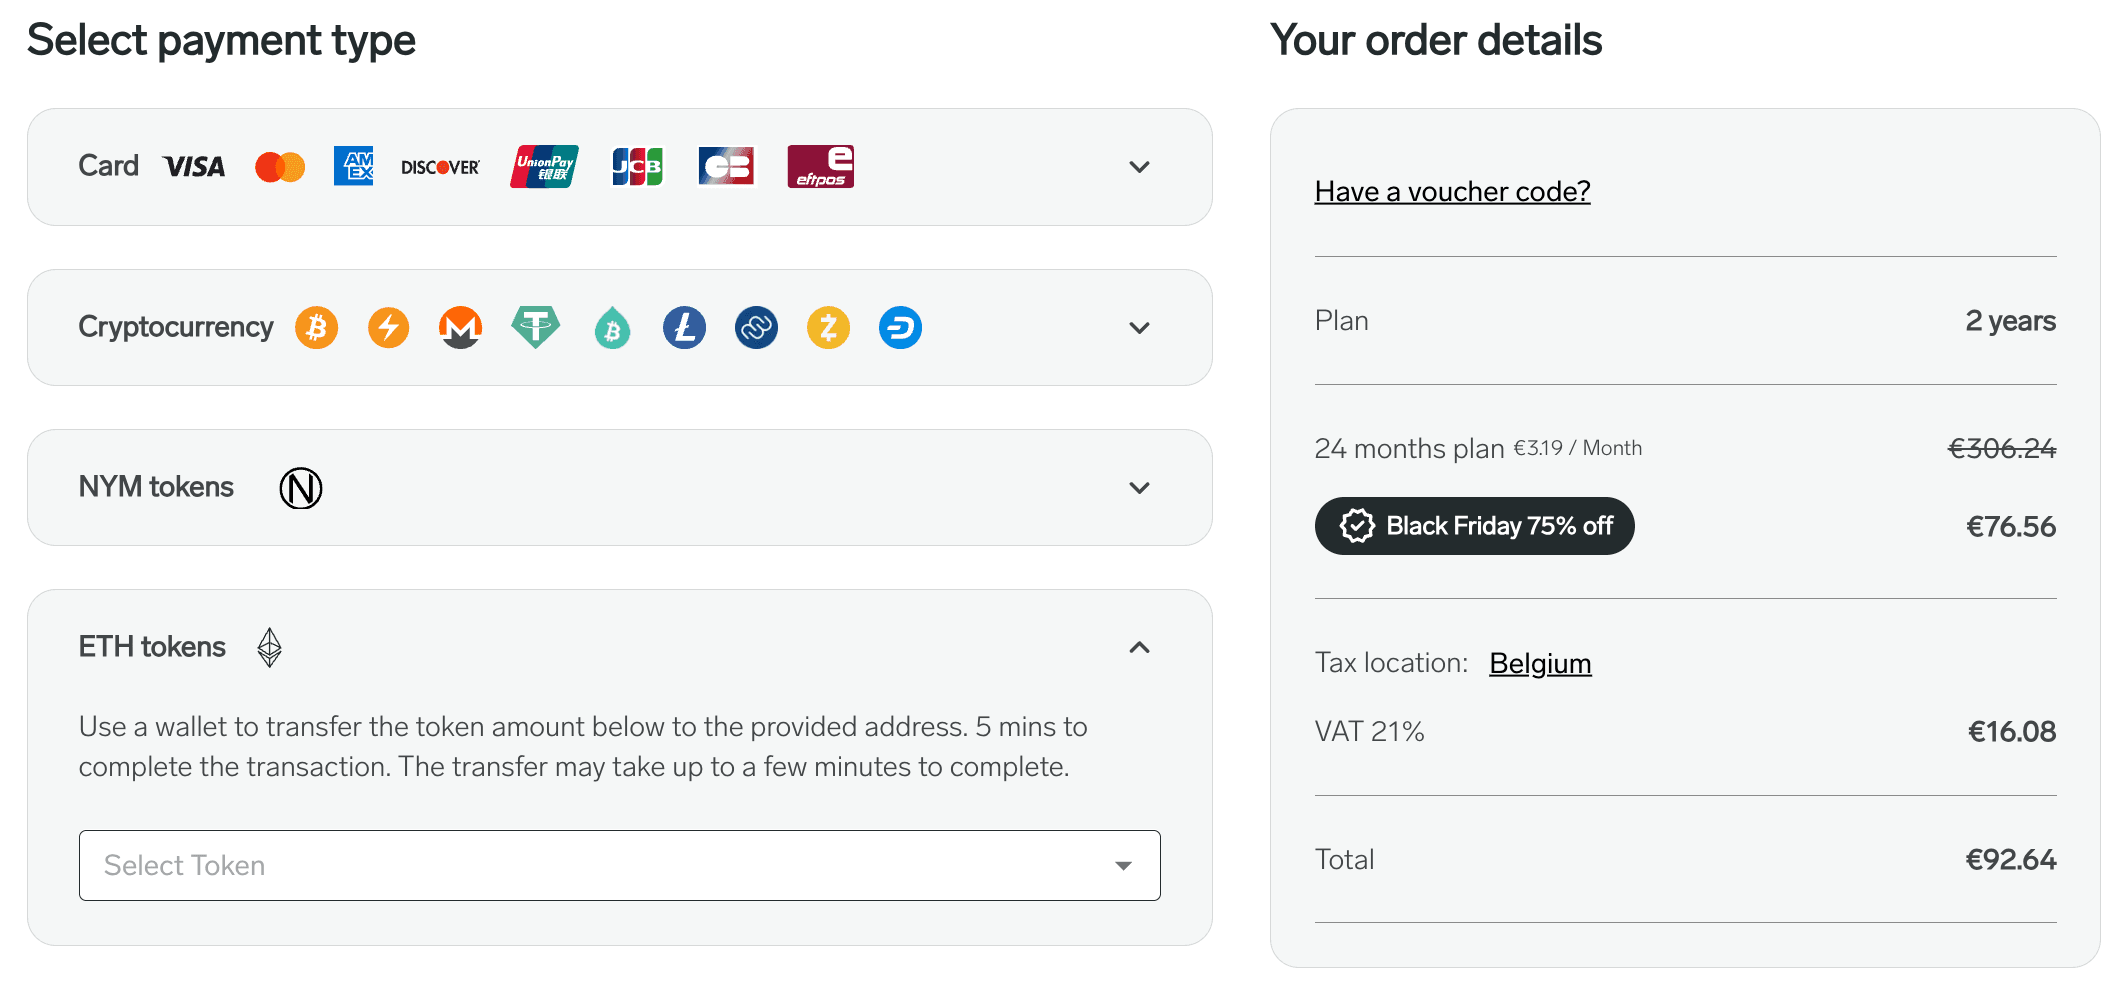Viewport: 2118px width, 984px height.
Task: Click the Bitcoin icon
Action: tap(316, 328)
